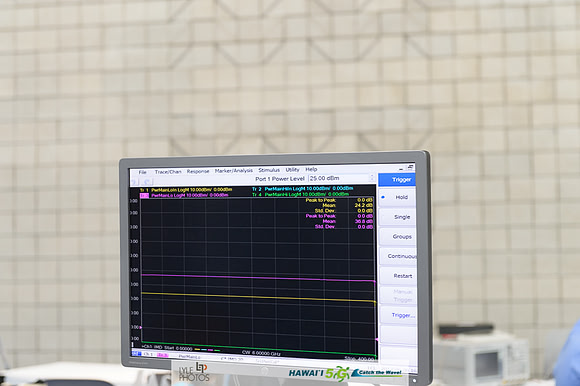
Task: Open the Marker/Analysis menu
Action: point(233,170)
